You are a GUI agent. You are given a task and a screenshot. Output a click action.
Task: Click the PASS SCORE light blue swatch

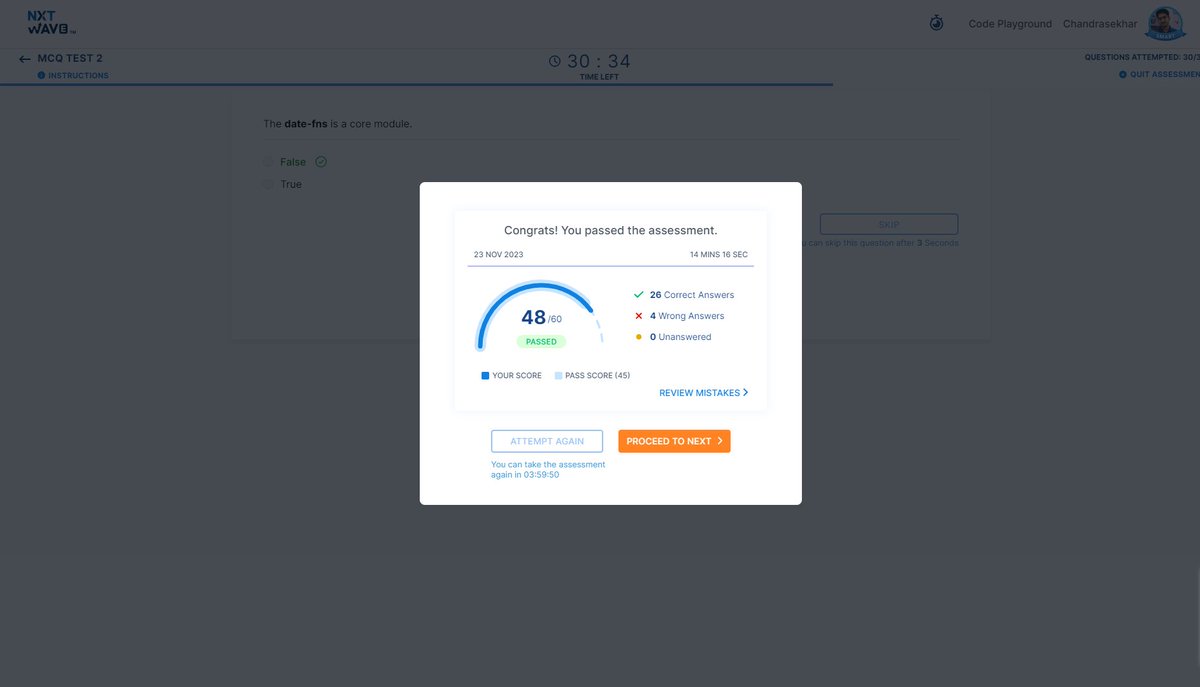click(558, 376)
